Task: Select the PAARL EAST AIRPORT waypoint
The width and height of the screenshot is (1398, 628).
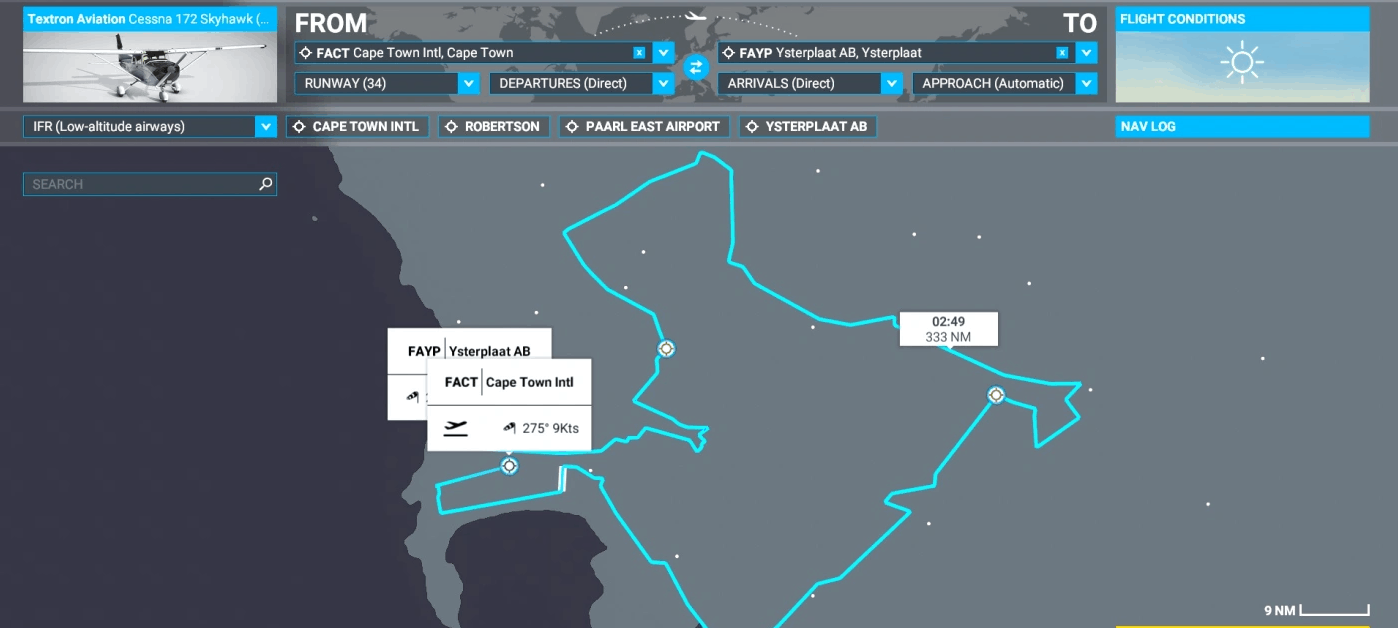Action: pyautogui.click(x=644, y=127)
